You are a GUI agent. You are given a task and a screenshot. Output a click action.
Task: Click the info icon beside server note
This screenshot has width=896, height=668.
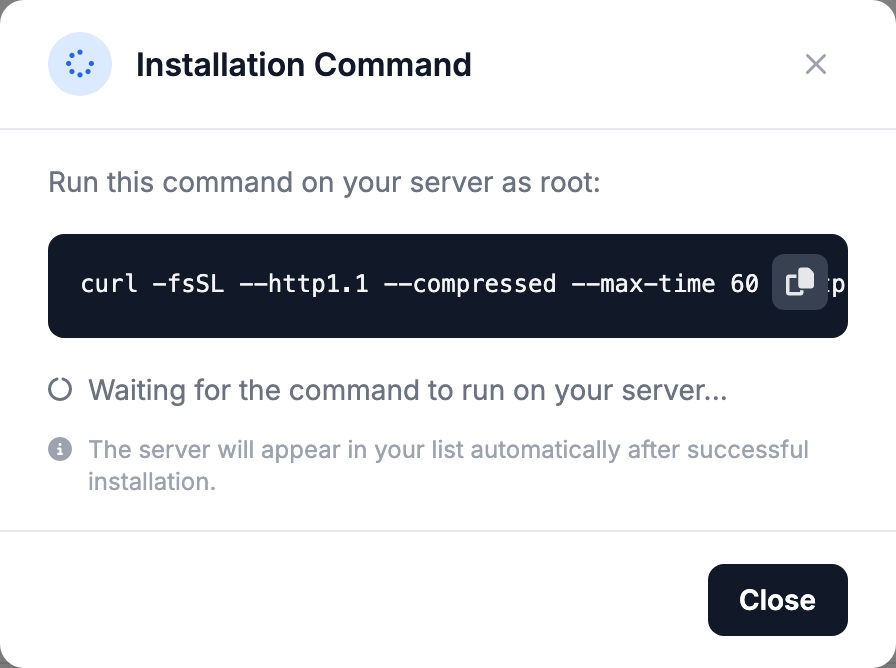60,449
